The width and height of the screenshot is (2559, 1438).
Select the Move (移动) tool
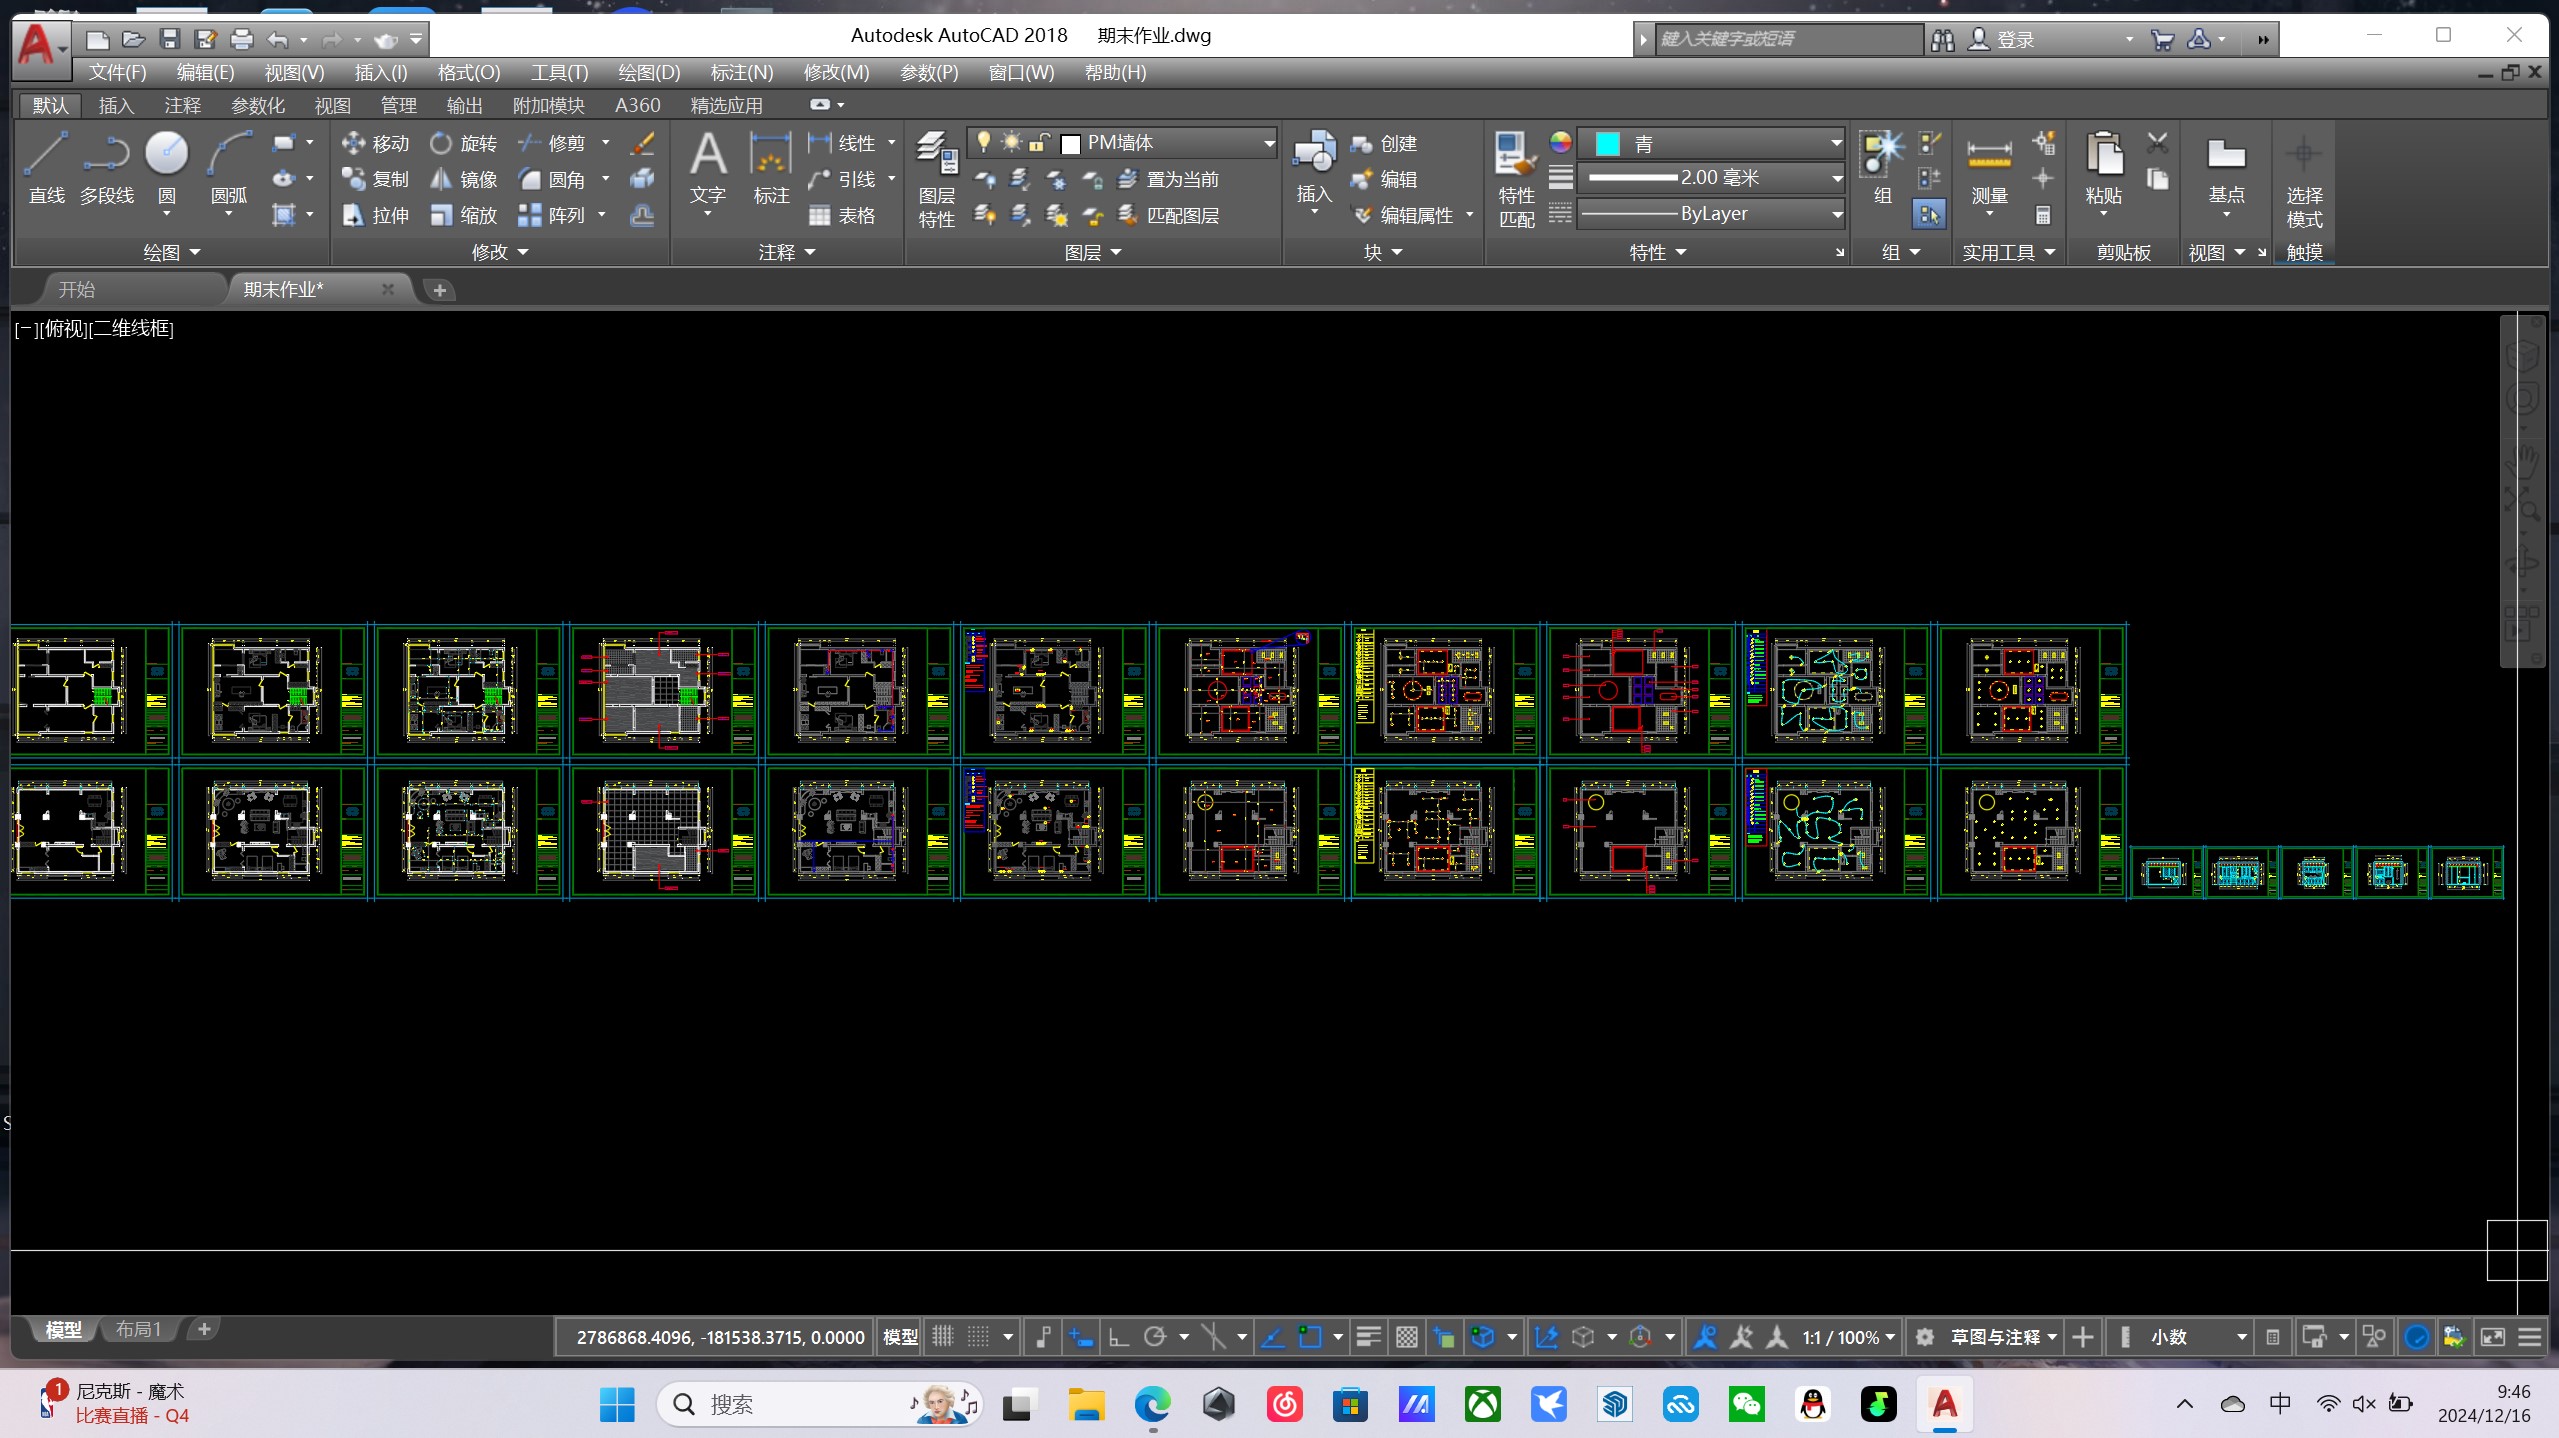[376, 143]
